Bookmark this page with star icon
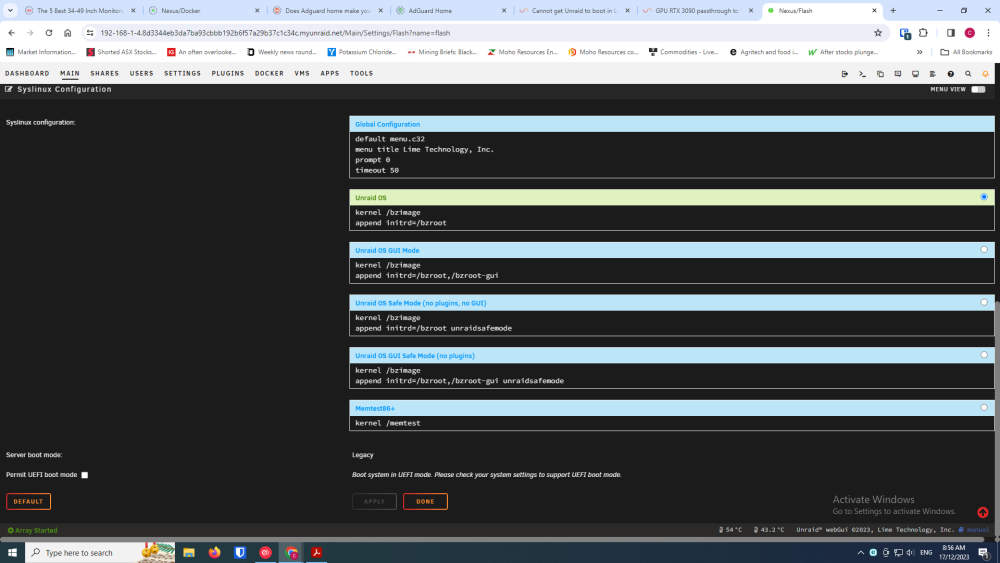 point(878,33)
